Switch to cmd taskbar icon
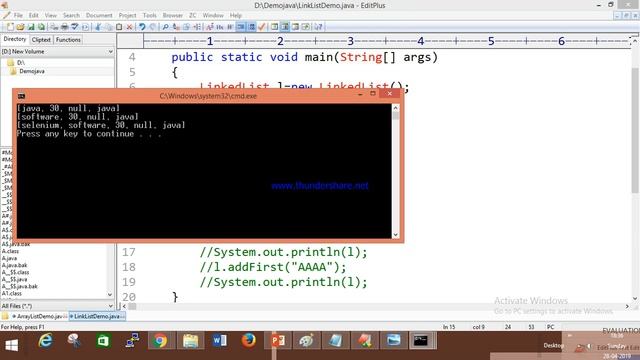The image size is (640, 360). tap(421, 341)
